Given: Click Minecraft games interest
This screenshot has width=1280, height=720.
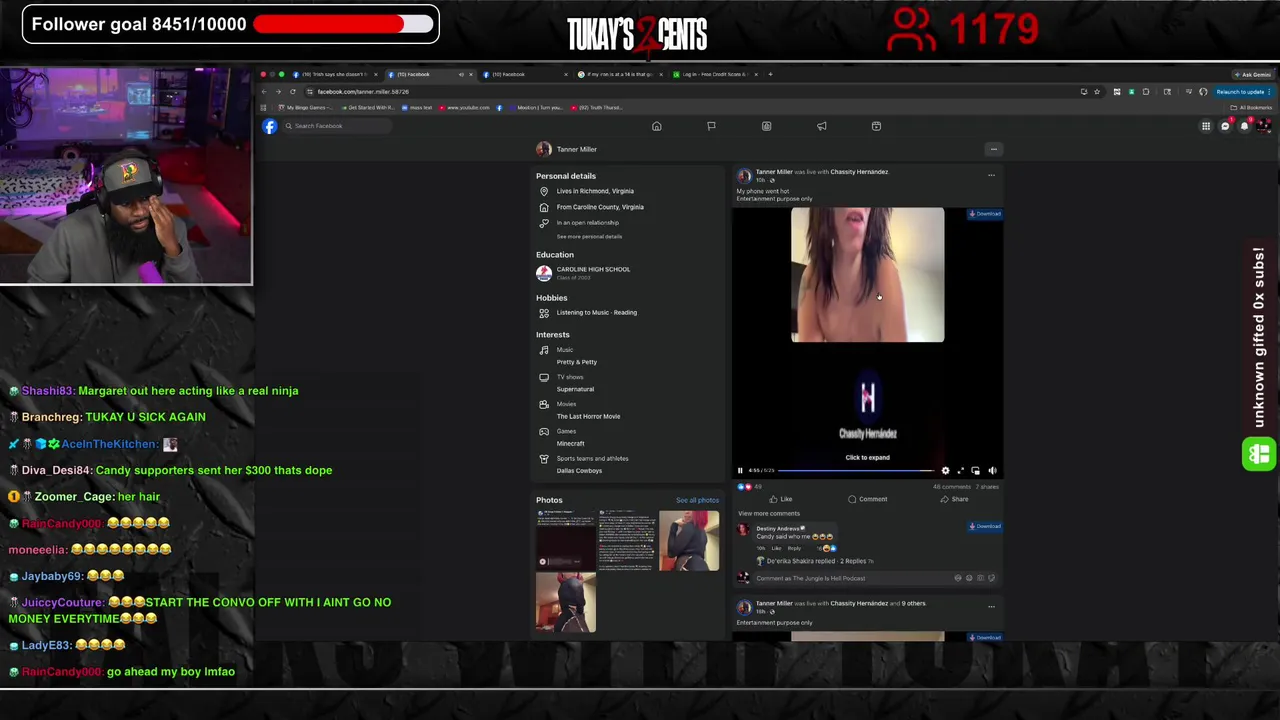Looking at the screenshot, I should pos(570,443).
